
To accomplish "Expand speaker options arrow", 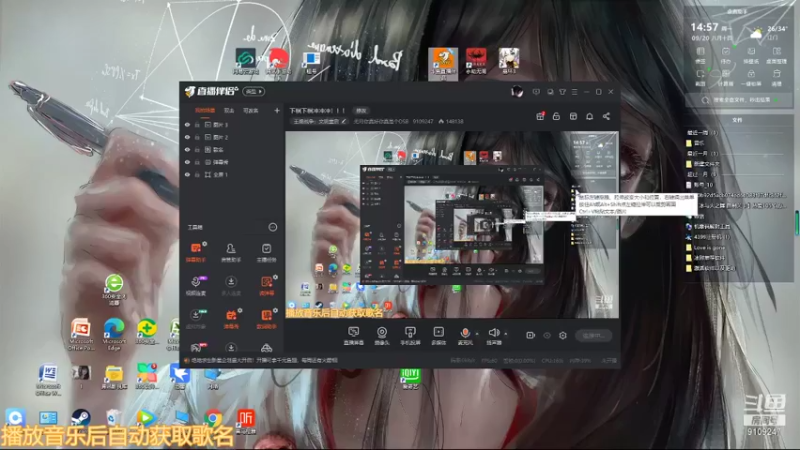I will (x=506, y=334).
